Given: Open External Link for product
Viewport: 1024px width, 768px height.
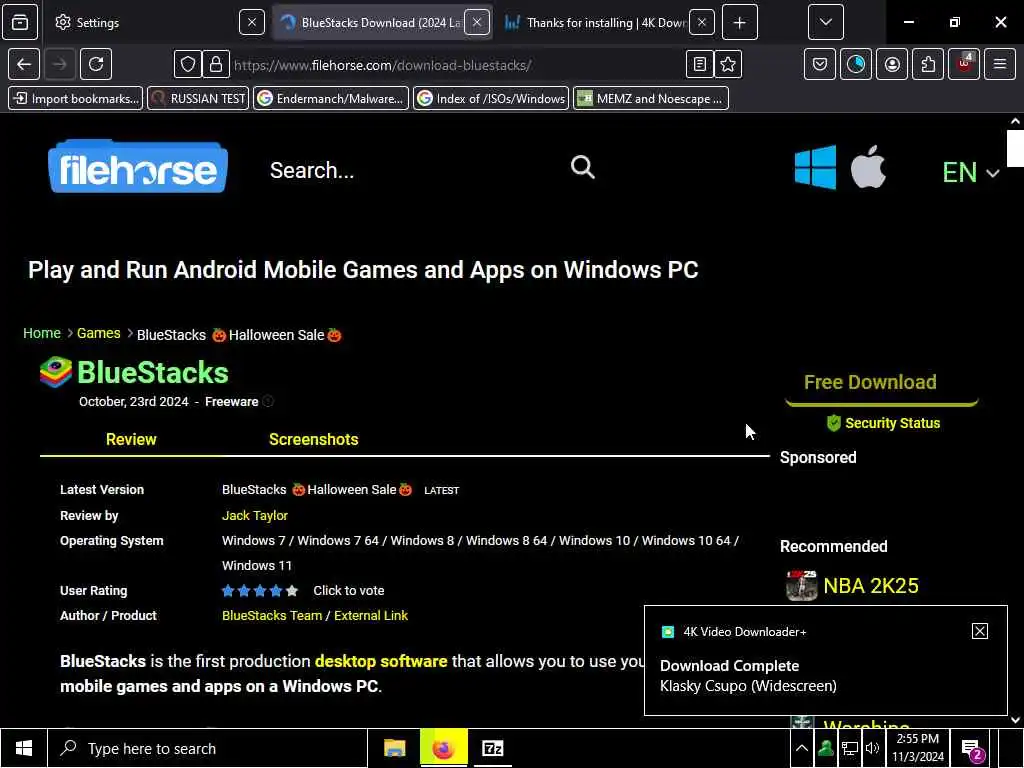Looking at the screenshot, I should point(371,615).
